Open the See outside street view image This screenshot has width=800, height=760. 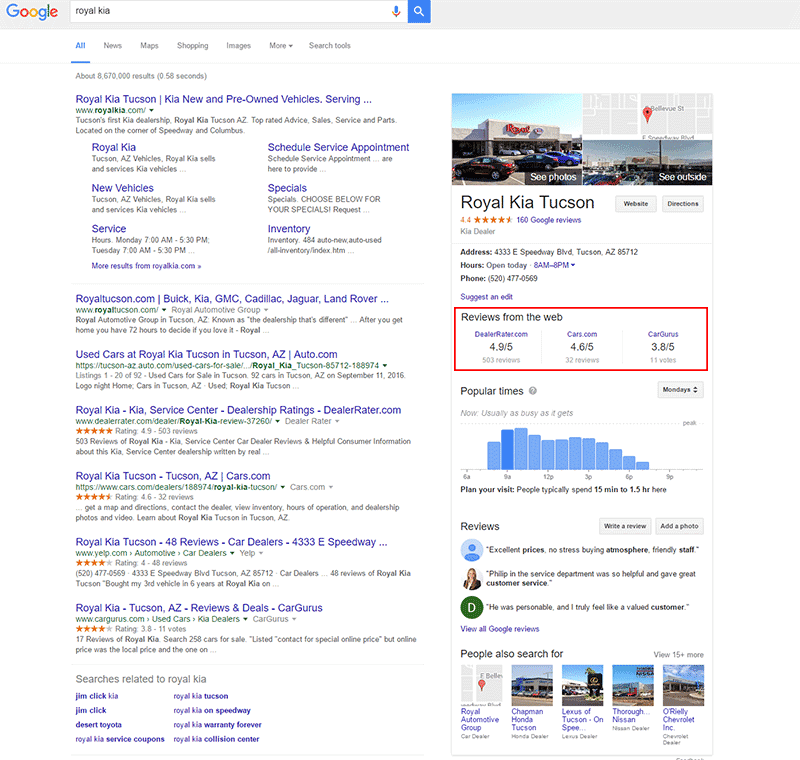[647, 162]
